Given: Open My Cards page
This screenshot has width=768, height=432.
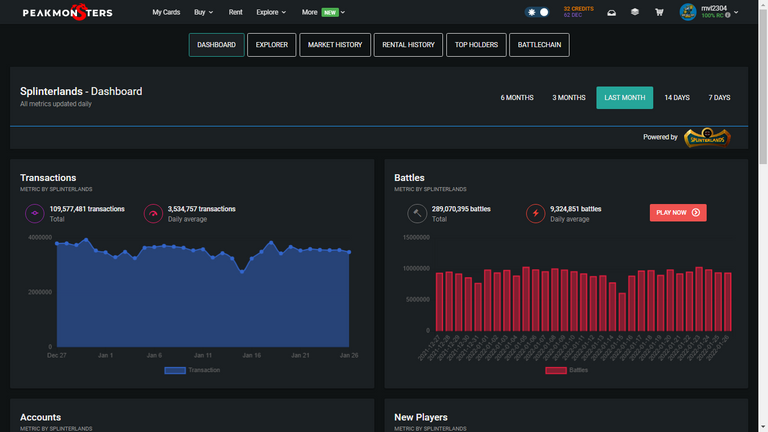Looking at the screenshot, I should (166, 12).
